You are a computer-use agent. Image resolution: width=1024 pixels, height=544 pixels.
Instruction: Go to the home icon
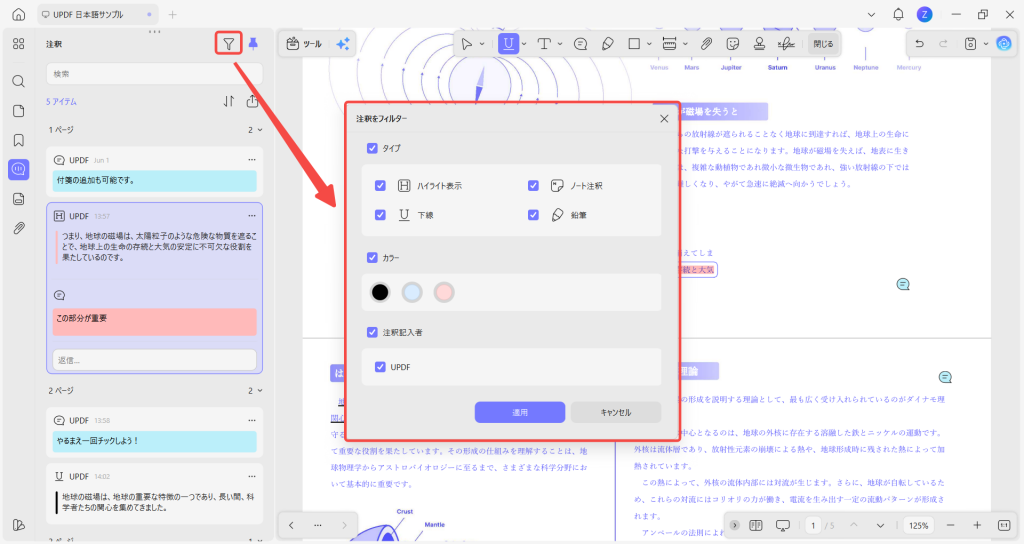[18, 14]
